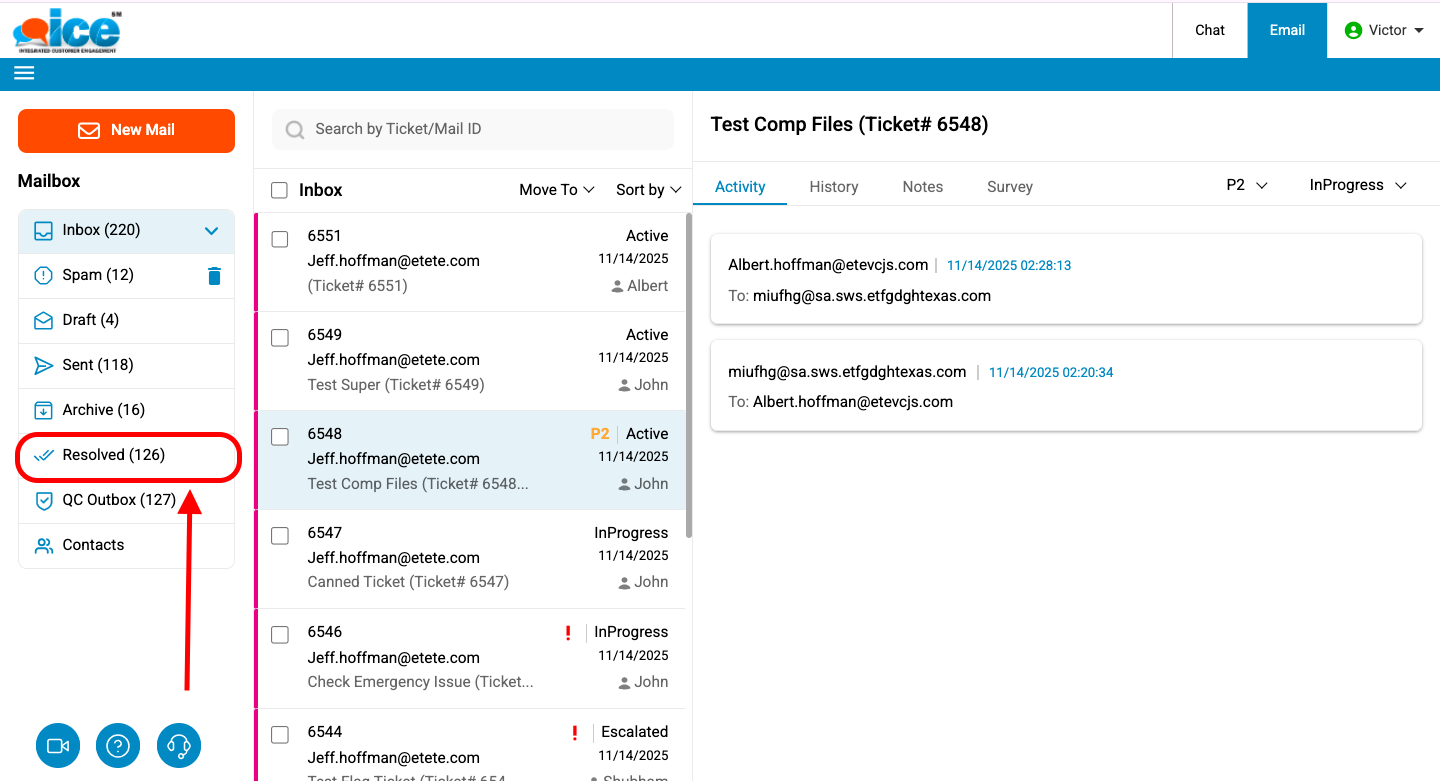Screen dimensions: 1440x781
Task: Click the Spam trash bin icon
Action: (214, 276)
